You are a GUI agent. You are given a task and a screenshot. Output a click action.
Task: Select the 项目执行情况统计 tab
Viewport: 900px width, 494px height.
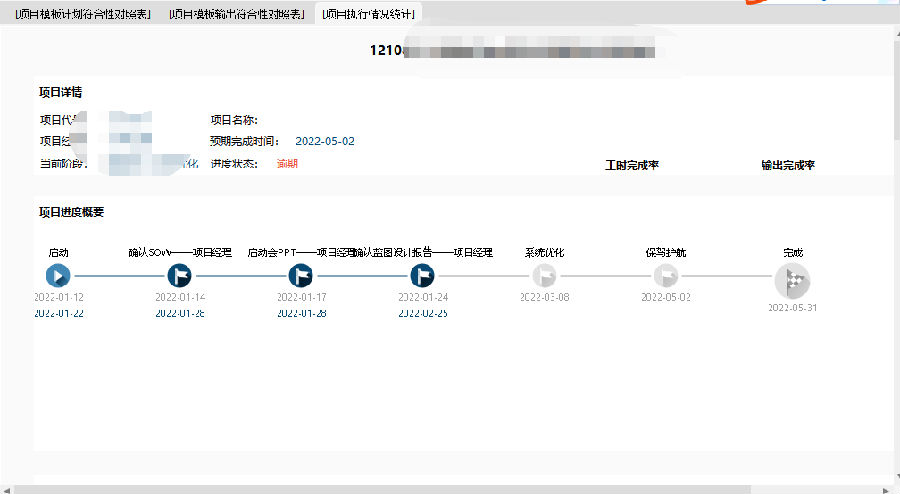(368, 14)
